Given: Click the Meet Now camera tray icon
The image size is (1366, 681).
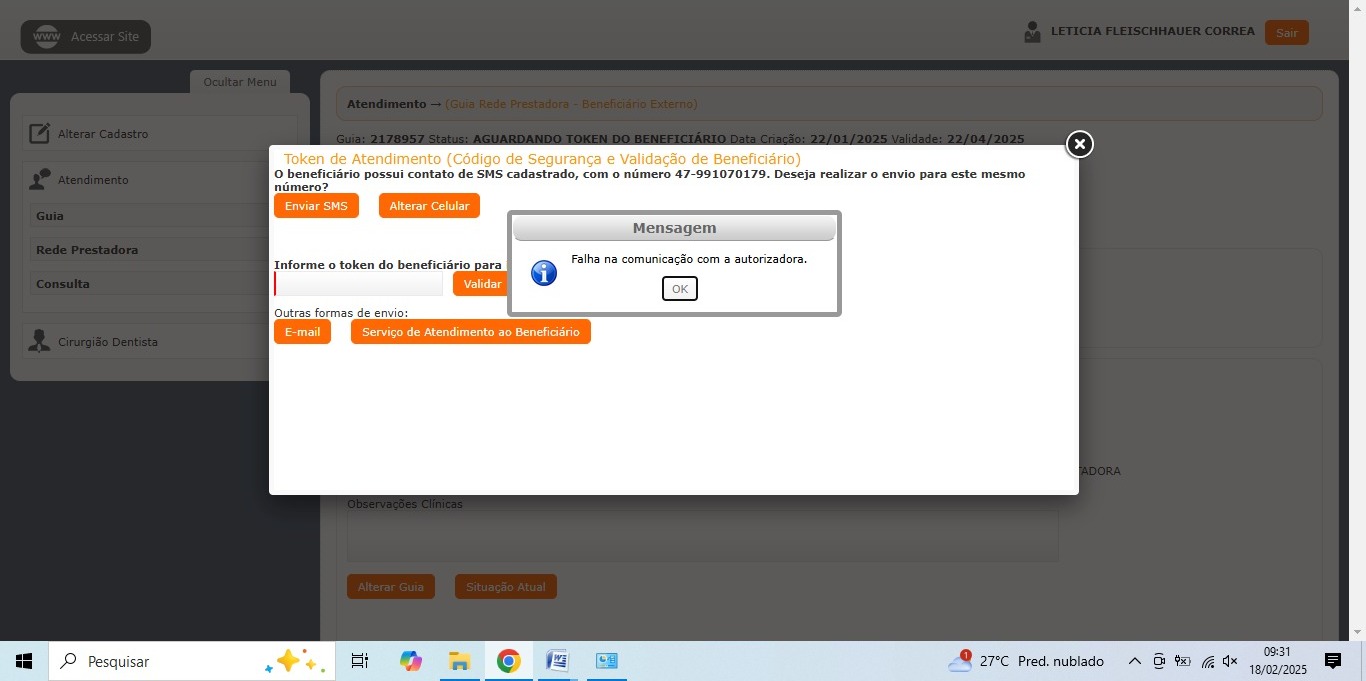Looking at the screenshot, I should pos(1159,661).
